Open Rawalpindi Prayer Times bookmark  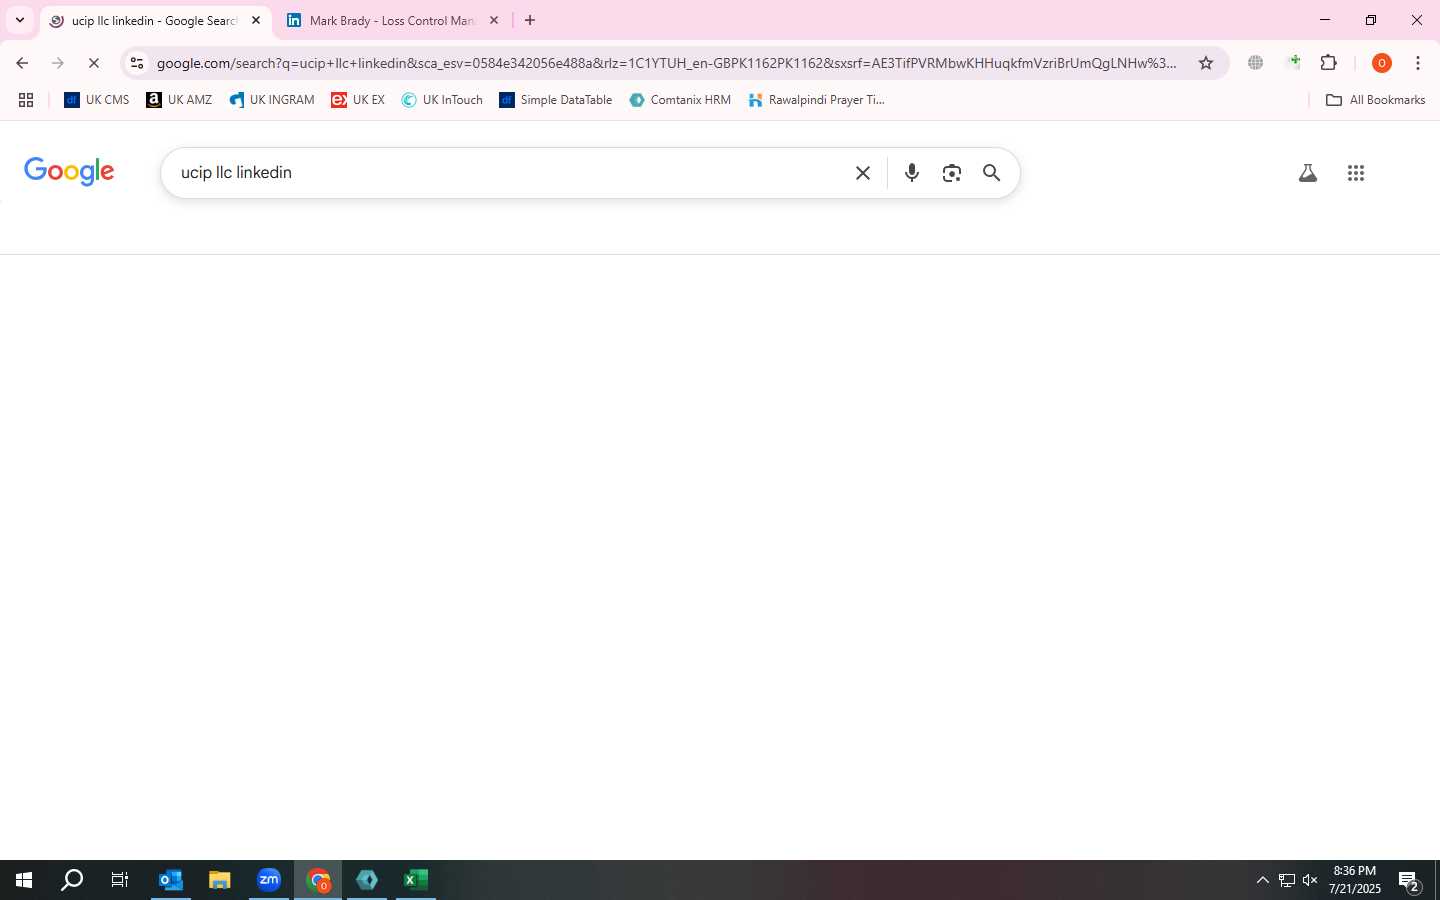click(x=817, y=100)
